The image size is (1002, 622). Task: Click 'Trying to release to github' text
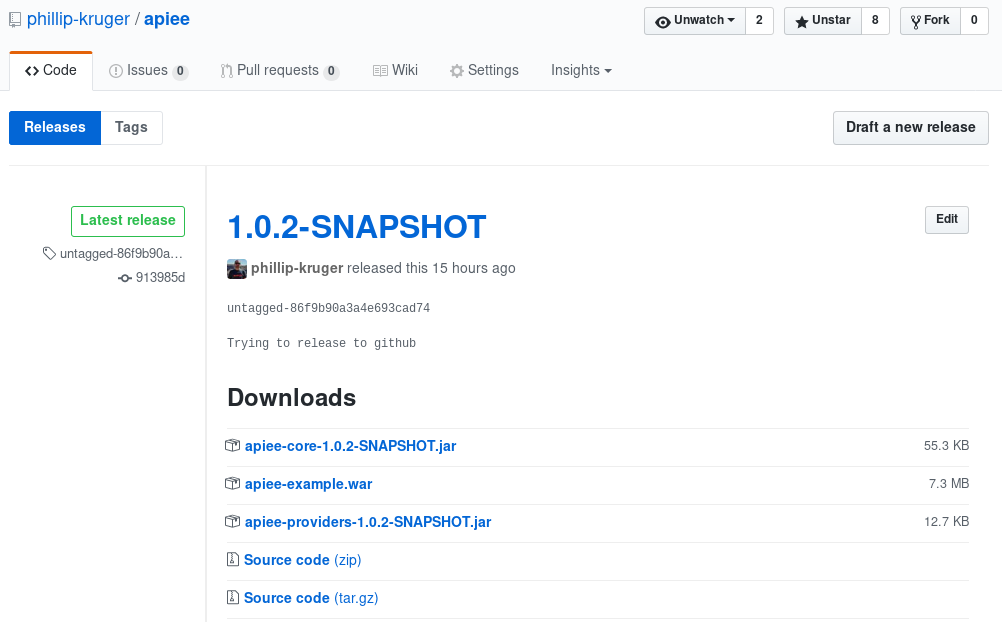321,343
